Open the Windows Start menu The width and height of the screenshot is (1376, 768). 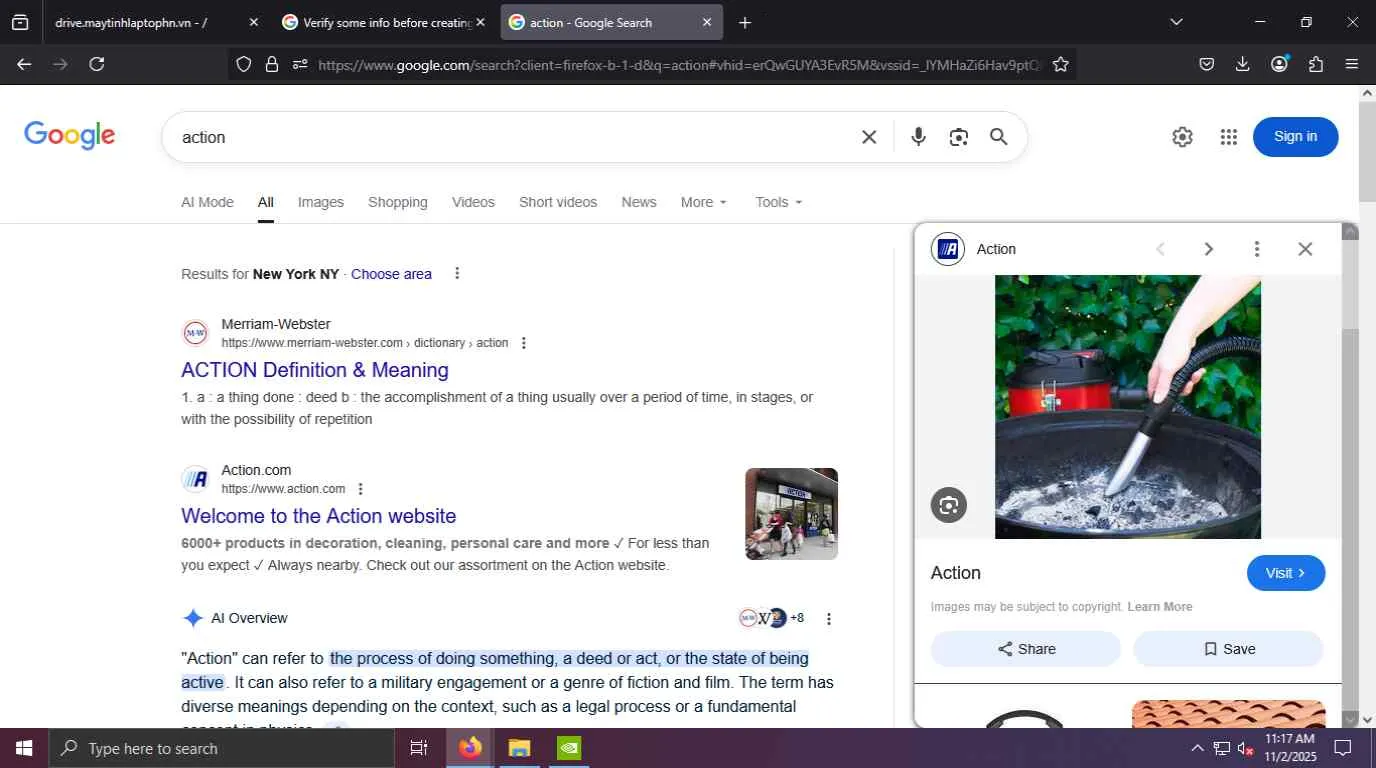23,748
